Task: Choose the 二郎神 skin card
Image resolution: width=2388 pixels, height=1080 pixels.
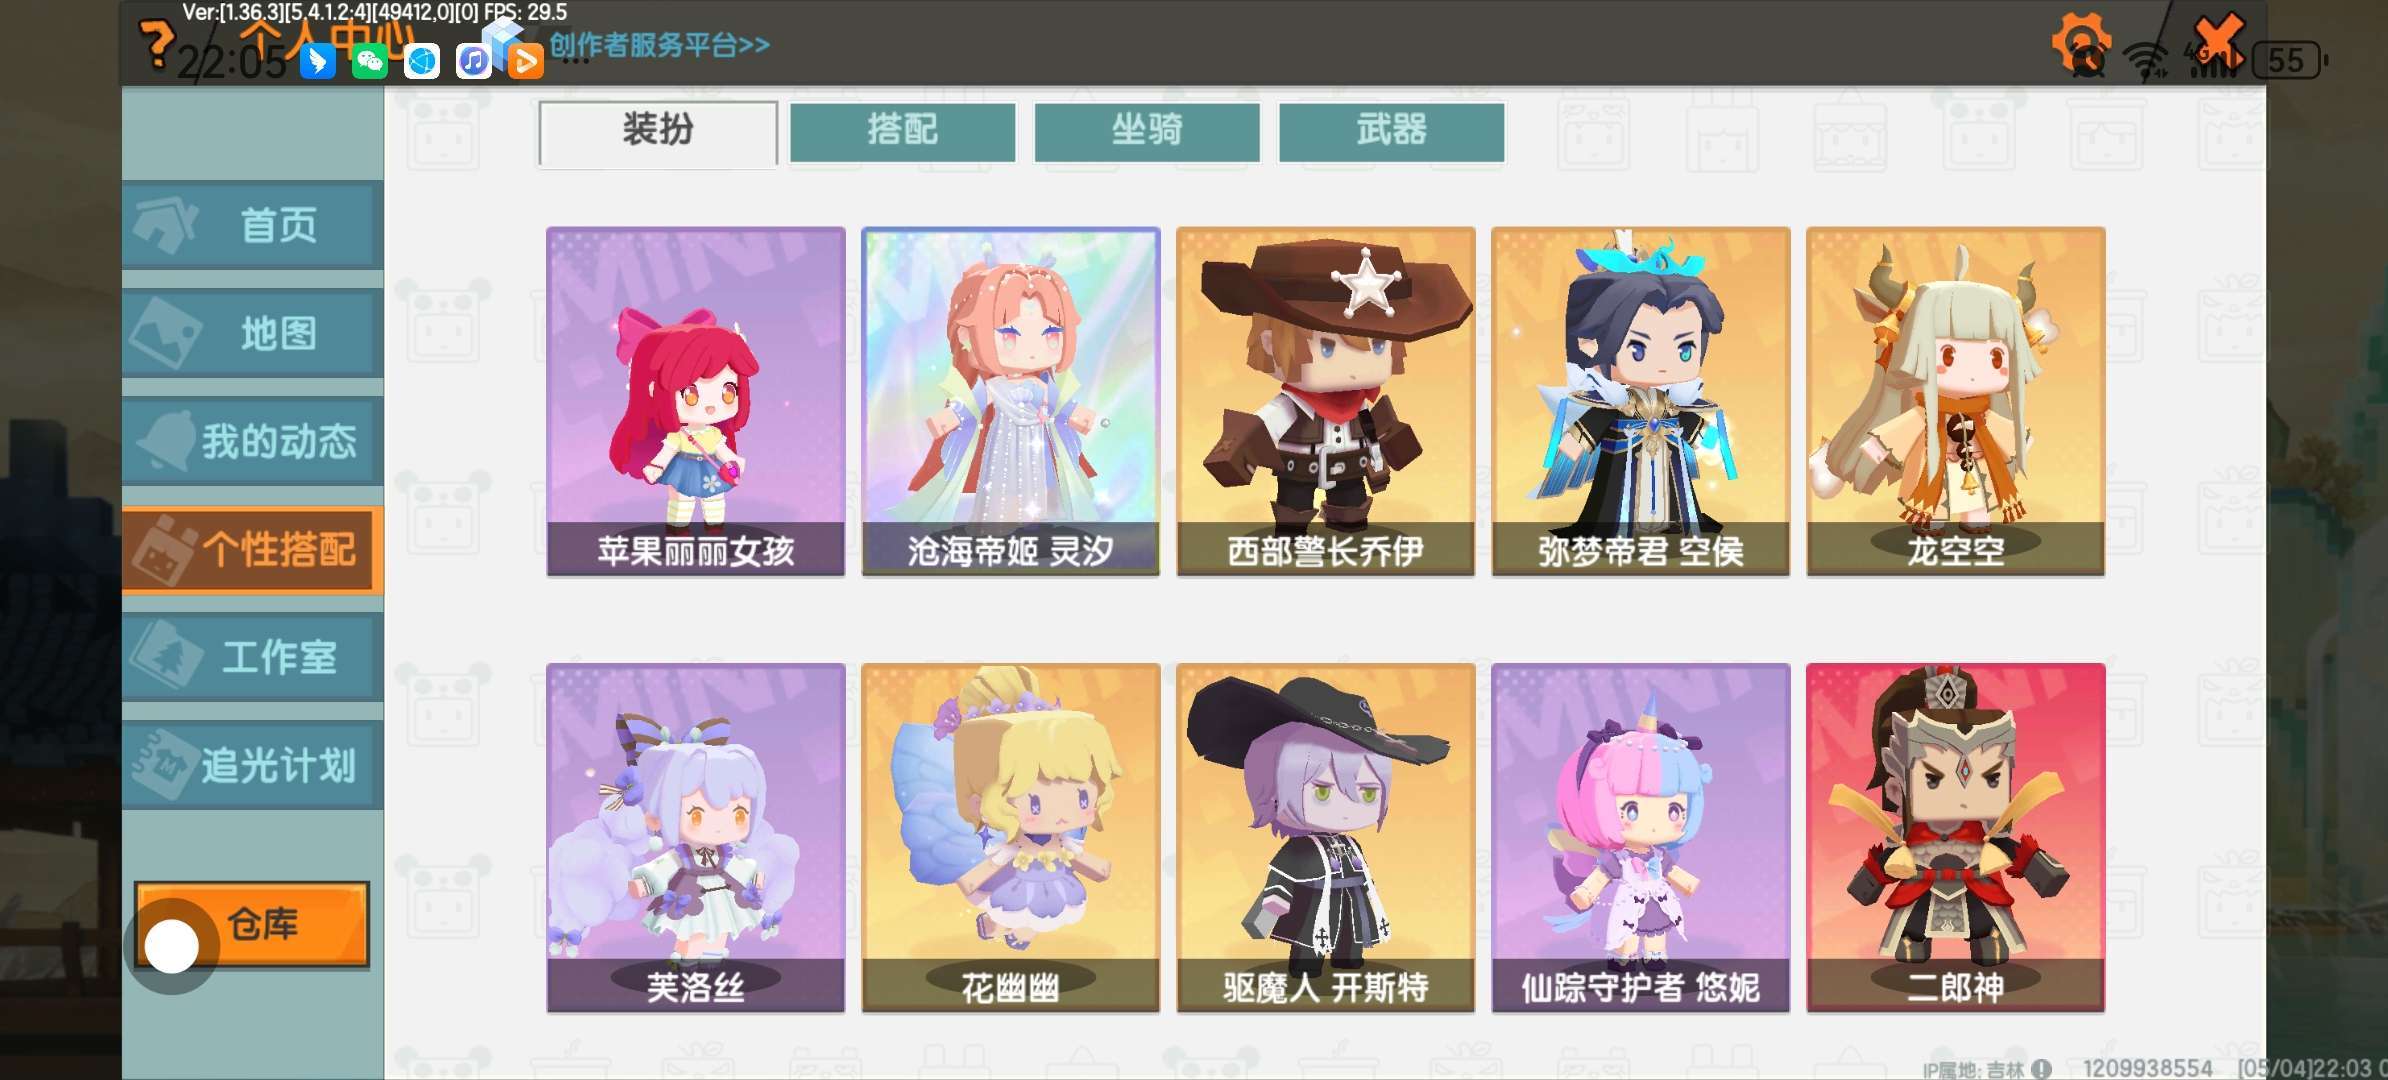Action: [x=1955, y=838]
